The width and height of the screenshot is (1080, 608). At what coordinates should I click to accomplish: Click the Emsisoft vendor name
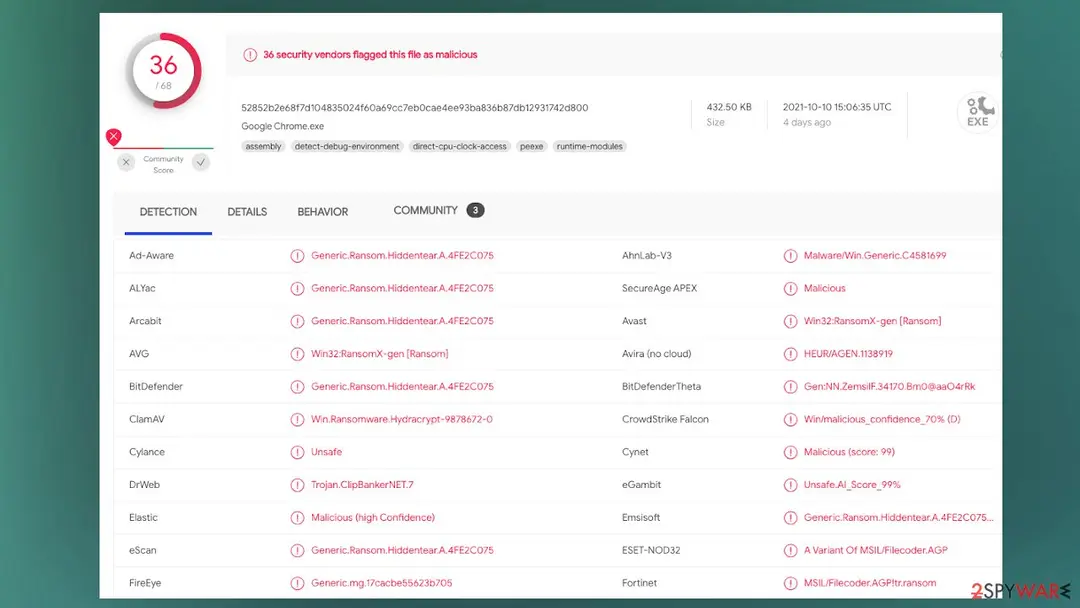pos(641,518)
